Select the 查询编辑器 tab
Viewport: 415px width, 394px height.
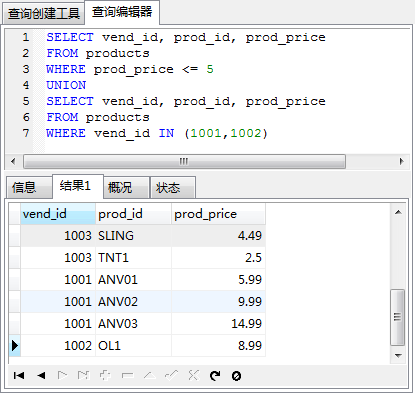[x=122, y=12]
